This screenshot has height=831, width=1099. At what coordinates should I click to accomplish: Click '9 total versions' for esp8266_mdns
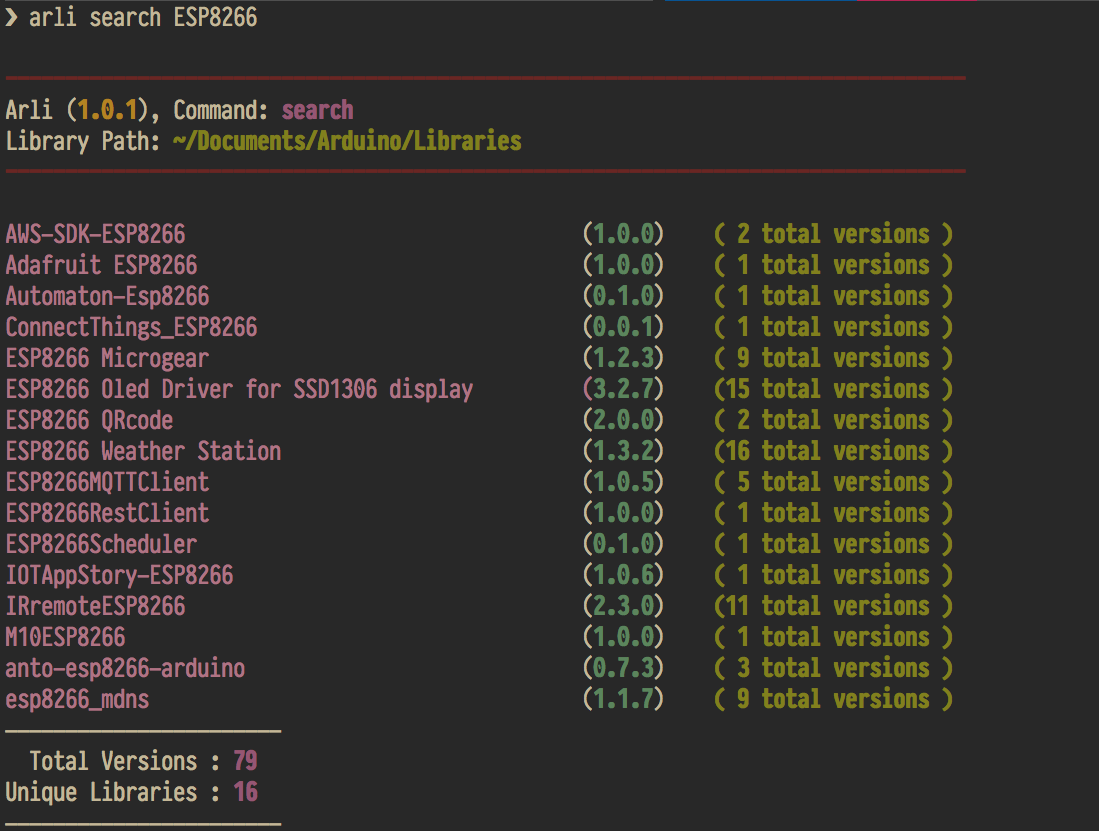coord(833,699)
